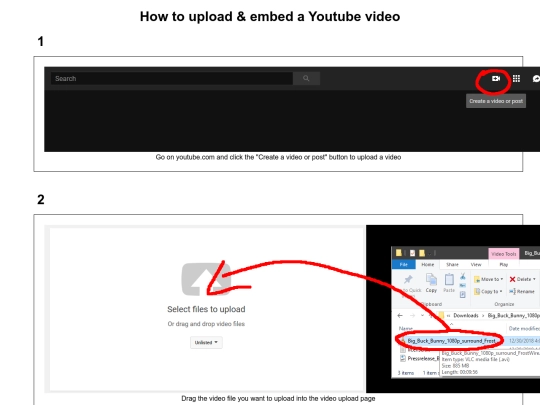540x405 pixels.
Task: Open the Customize Quick Access Toolbar arrow
Action: coord(430,253)
